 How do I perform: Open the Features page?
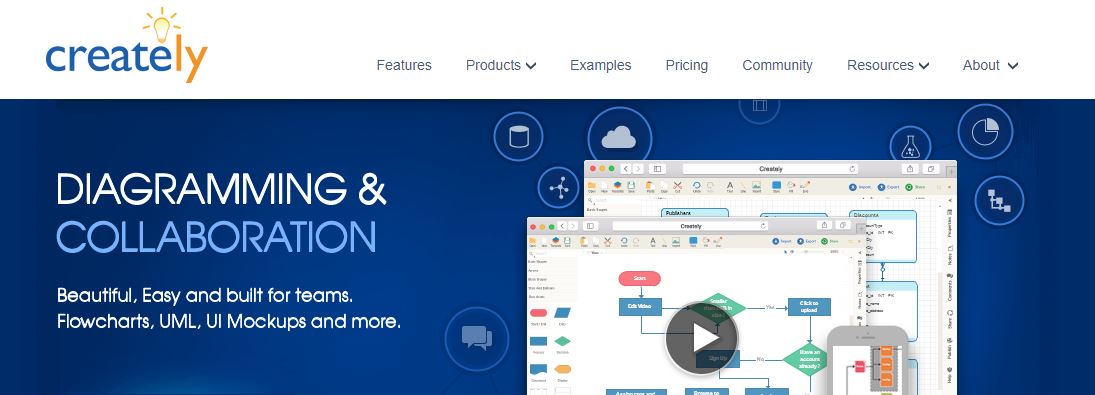(x=404, y=65)
